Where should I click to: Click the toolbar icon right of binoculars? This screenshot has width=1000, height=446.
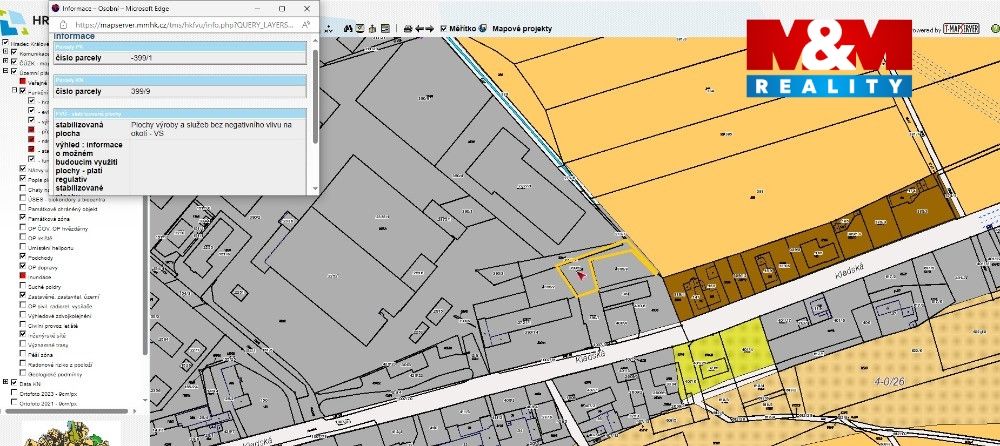pyautogui.click(x=360, y=29)
